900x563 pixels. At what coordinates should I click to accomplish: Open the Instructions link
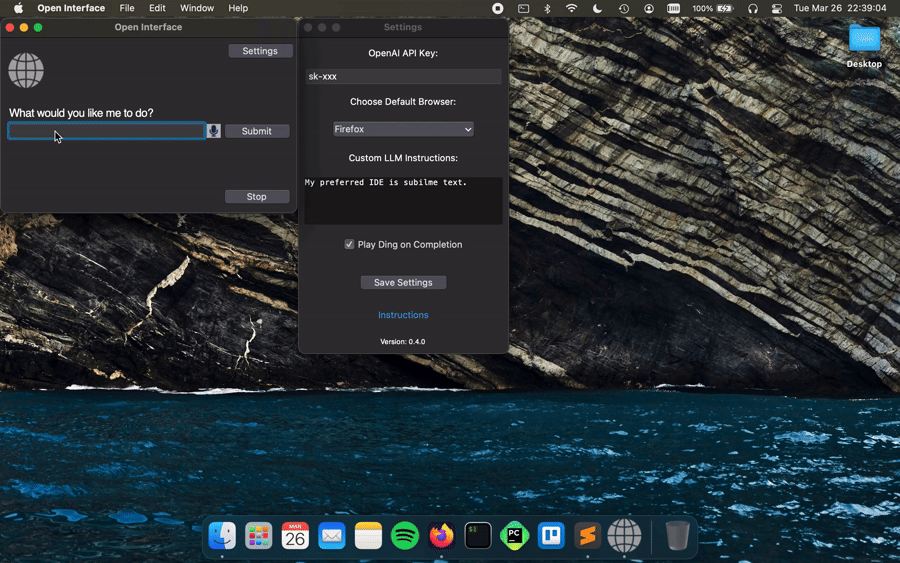[403, 315]
